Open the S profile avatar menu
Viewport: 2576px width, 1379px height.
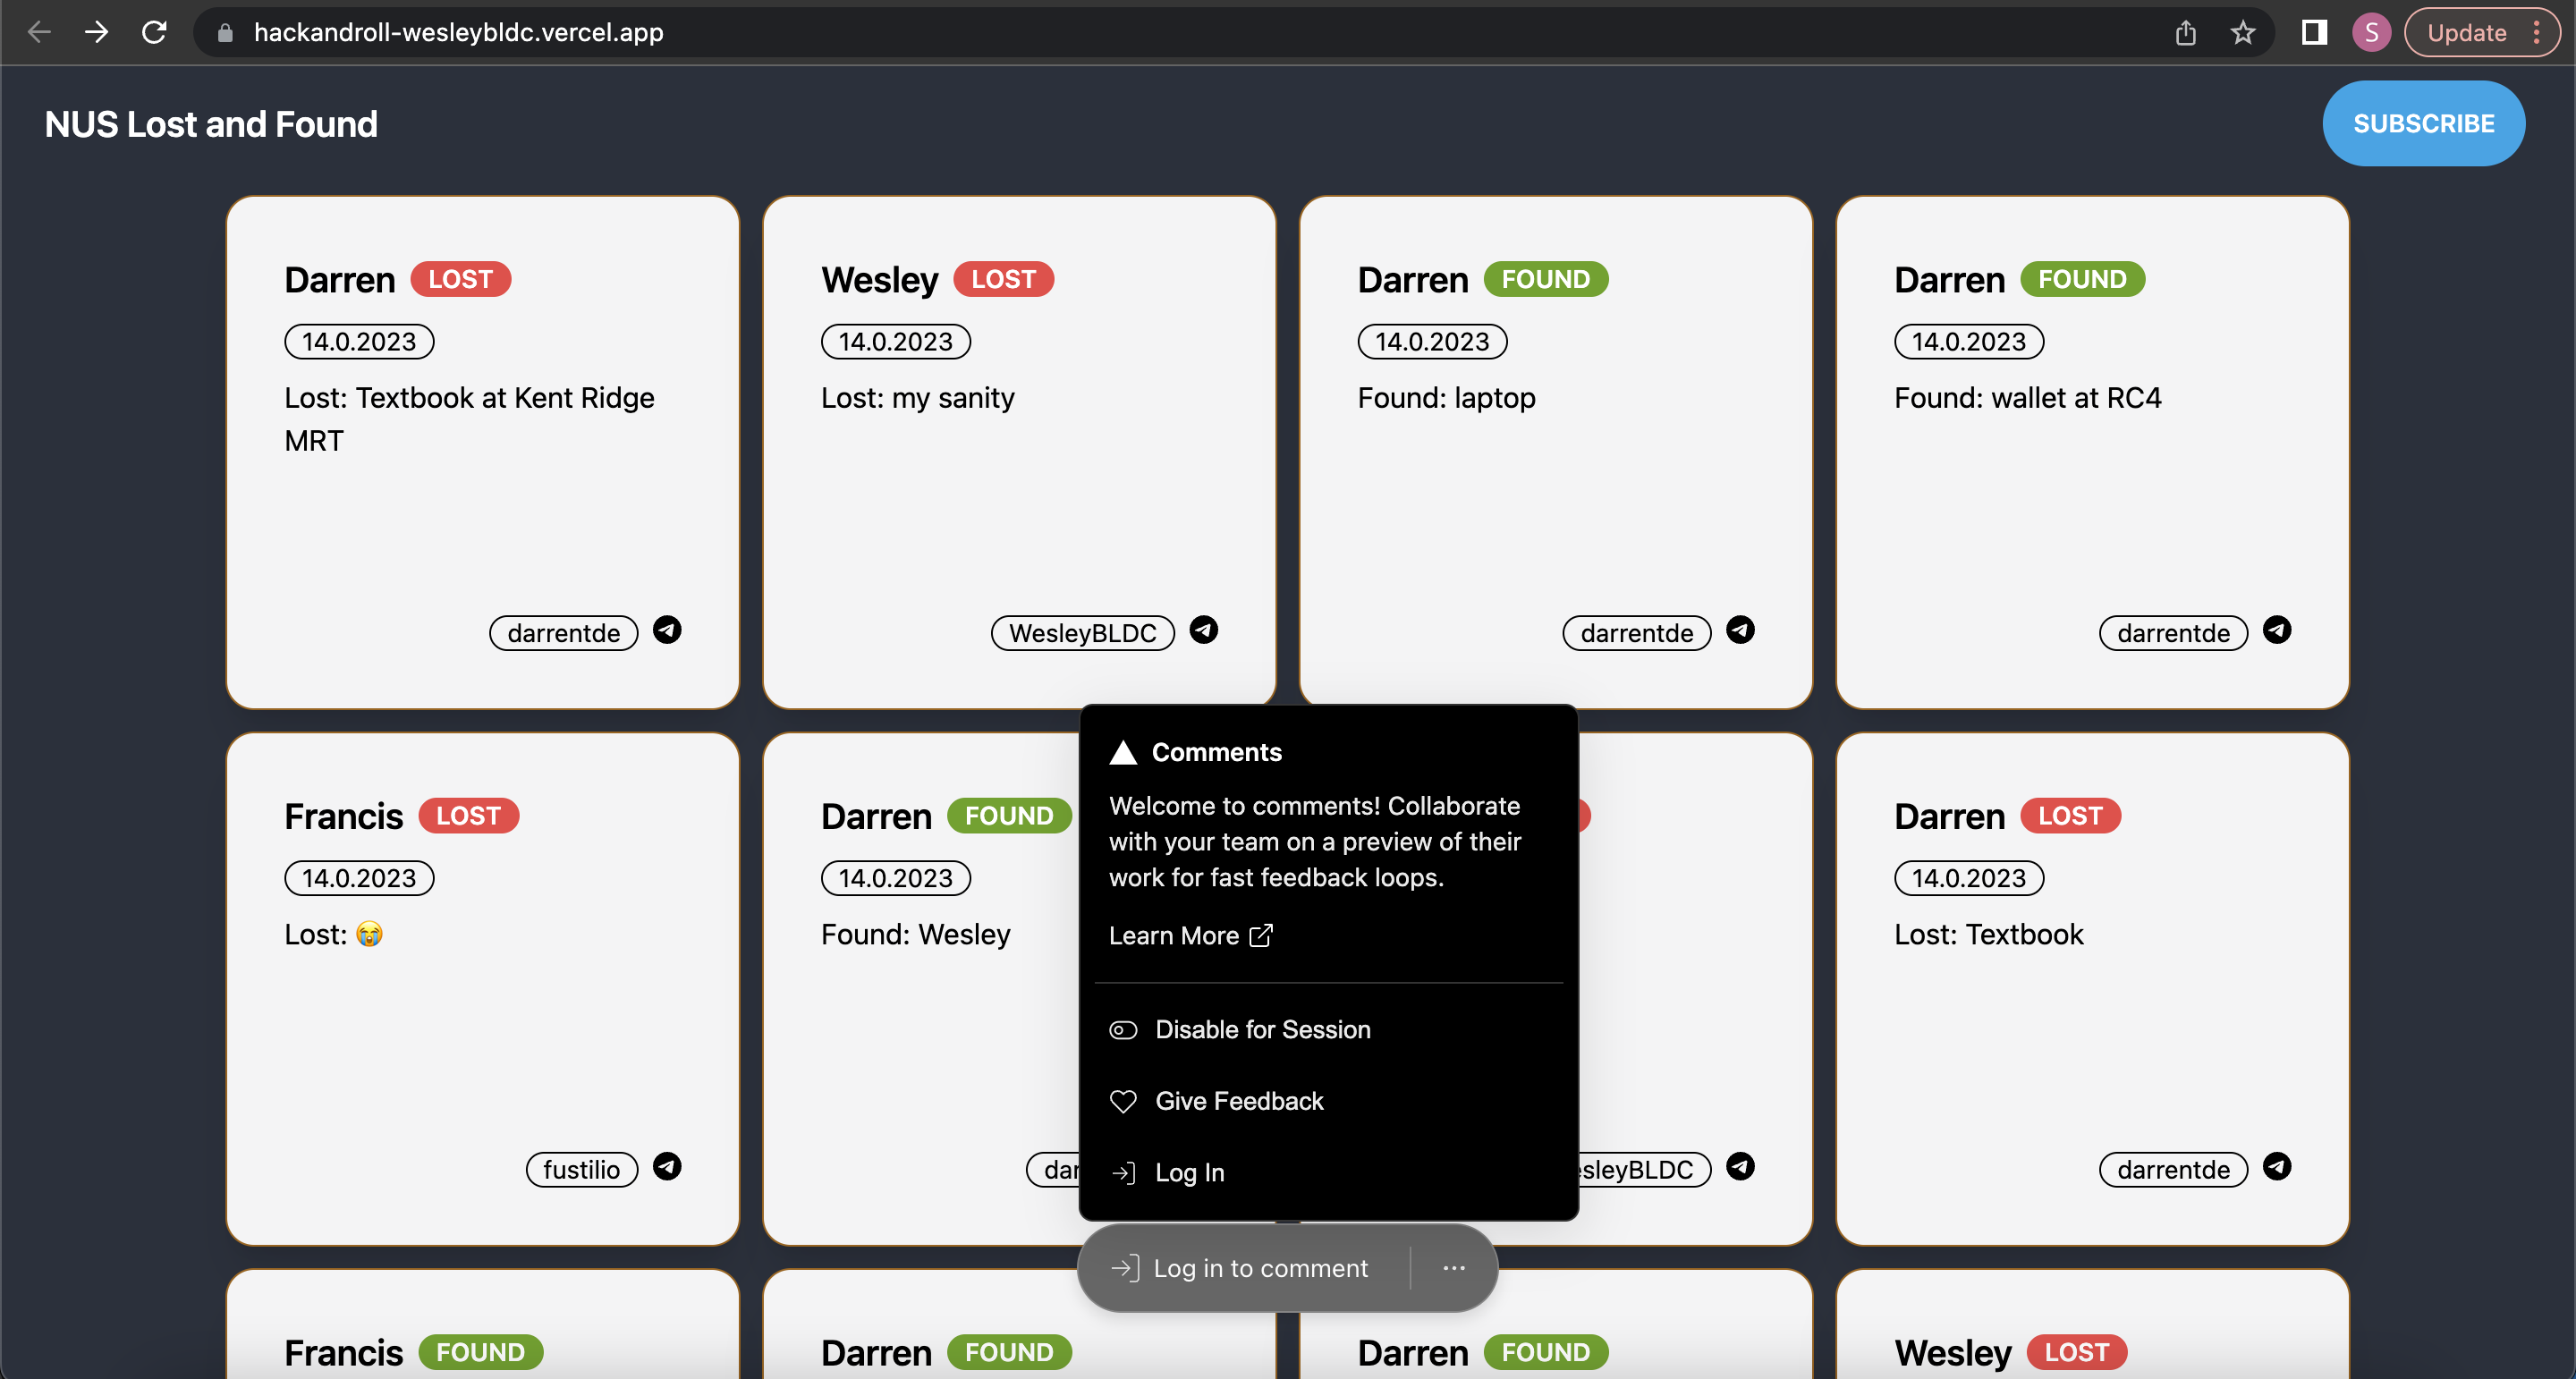pyautogui.click(x=2371, y=32)
